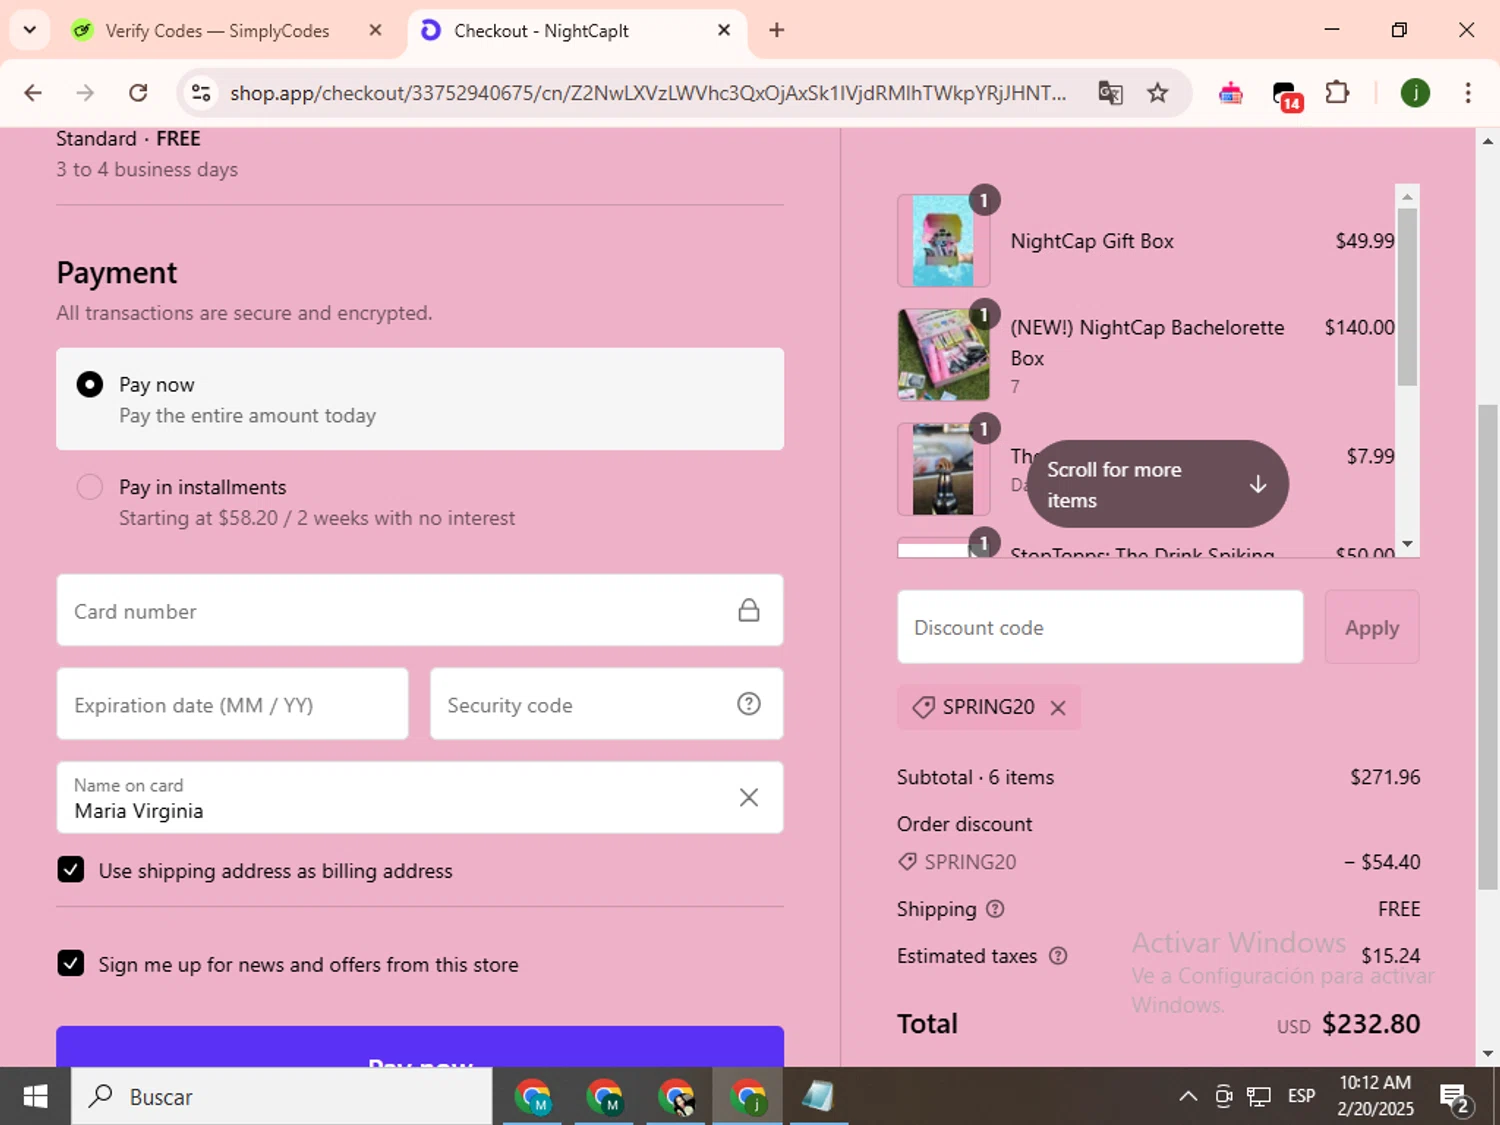Image resolution: width=1500 pixels, height=1125 pixels.
Task: Click the $140.00 Bachelorette Box price
Action: [1359, 327]
